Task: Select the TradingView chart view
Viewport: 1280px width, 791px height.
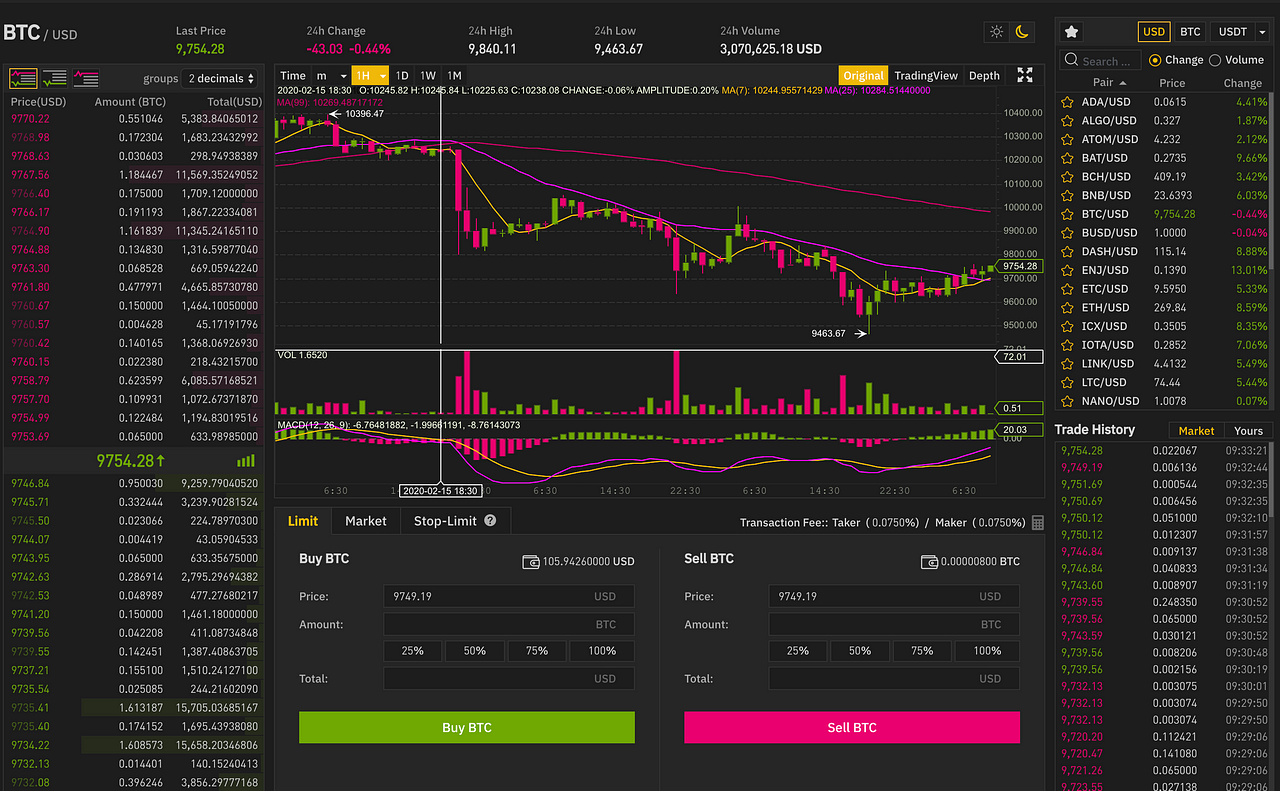Action: (926, 75)
